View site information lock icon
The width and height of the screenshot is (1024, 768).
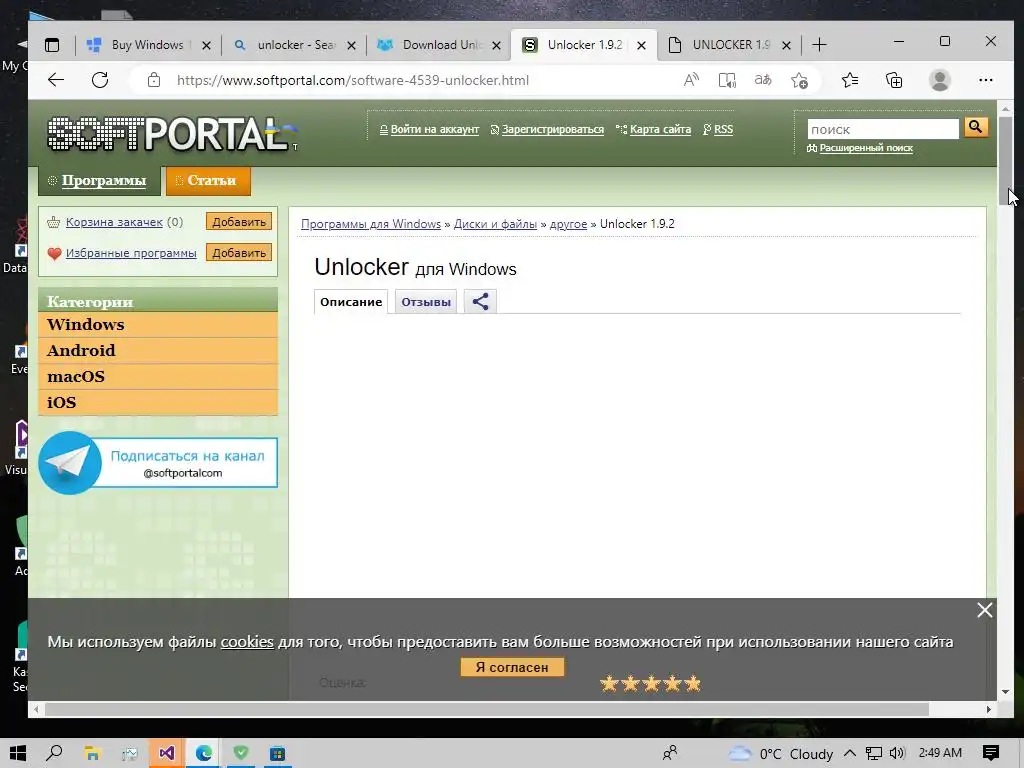point(153,80)
